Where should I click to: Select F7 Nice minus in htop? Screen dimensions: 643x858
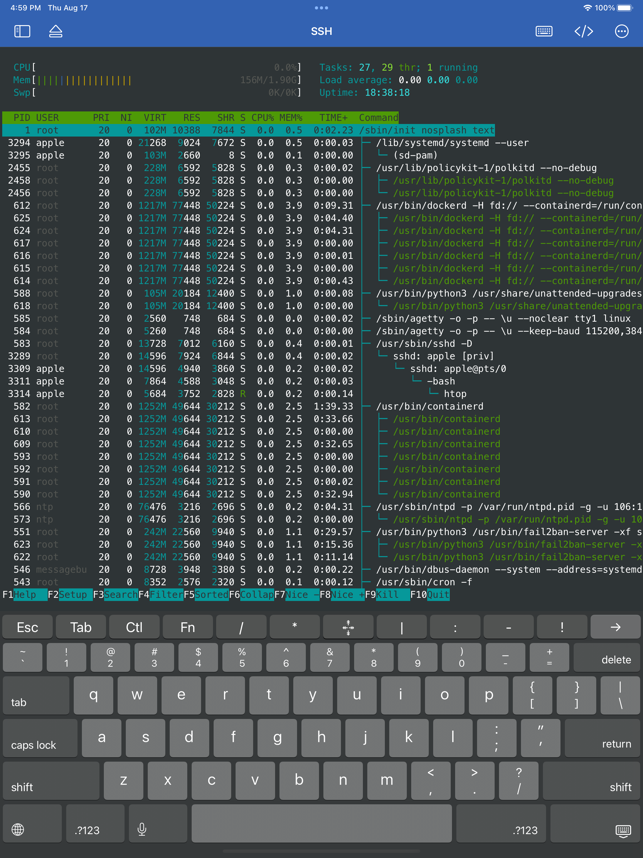coord(297,594)
